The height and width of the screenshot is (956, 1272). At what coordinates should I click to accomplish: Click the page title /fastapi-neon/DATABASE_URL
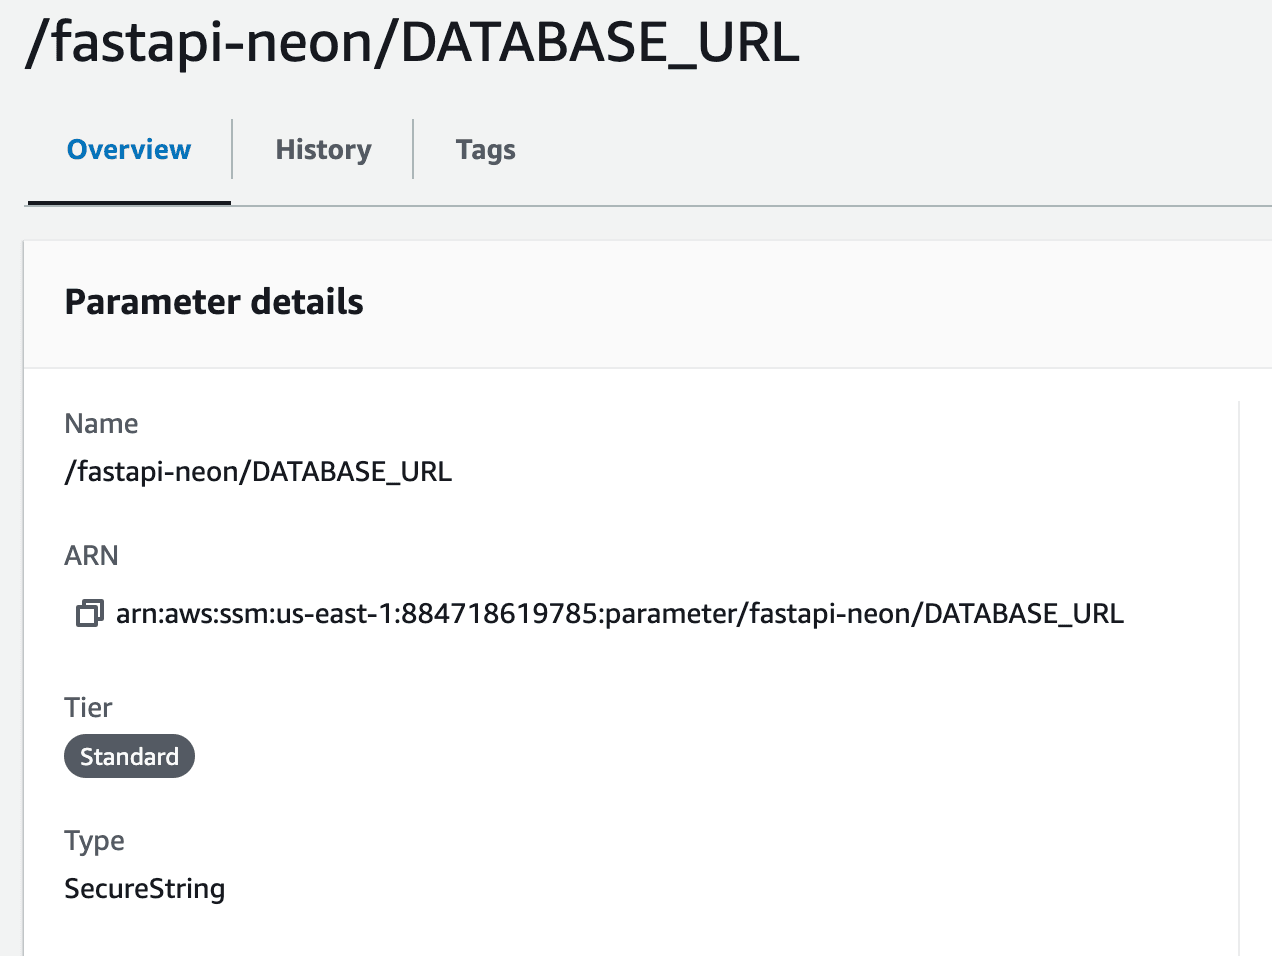pyautogui.click(x=412, y=43)
